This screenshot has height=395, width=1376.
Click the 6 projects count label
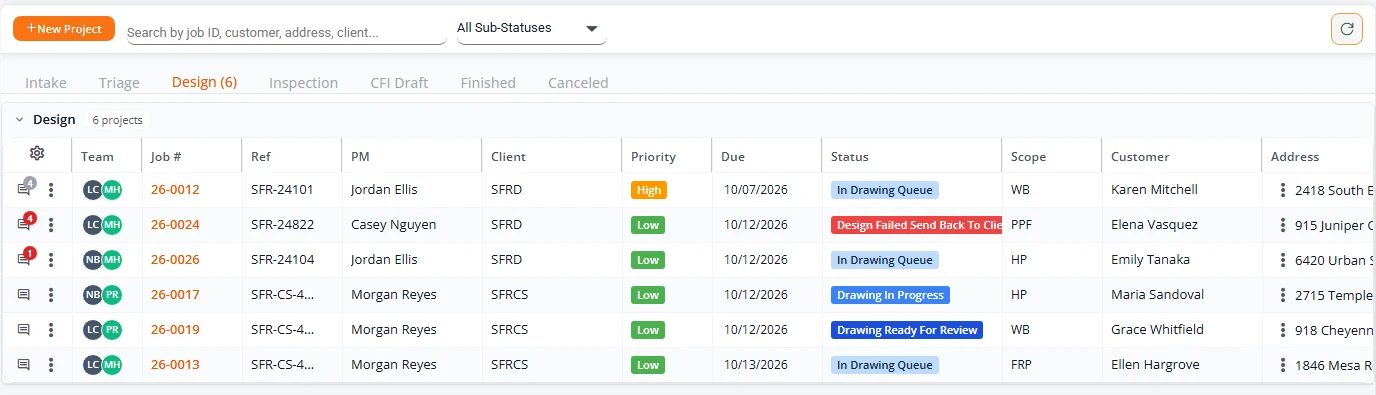[117, 120]
